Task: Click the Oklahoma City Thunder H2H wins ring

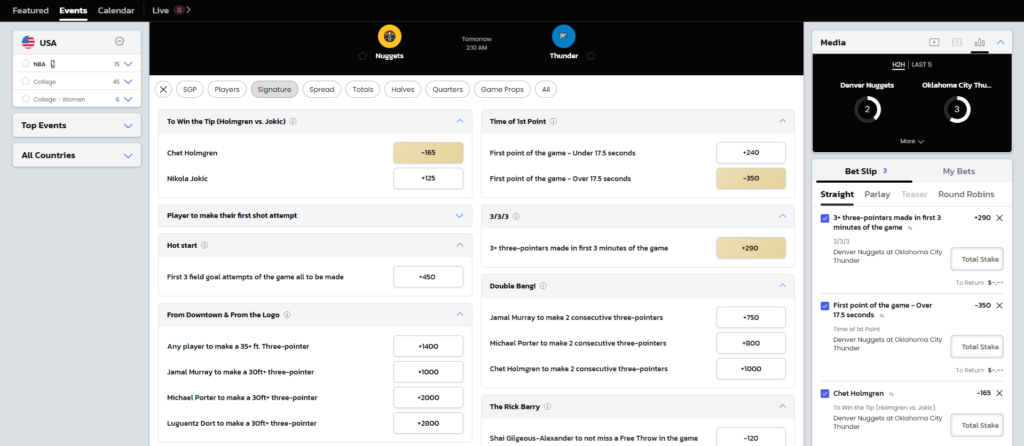Action: click(x=957, y=109)
